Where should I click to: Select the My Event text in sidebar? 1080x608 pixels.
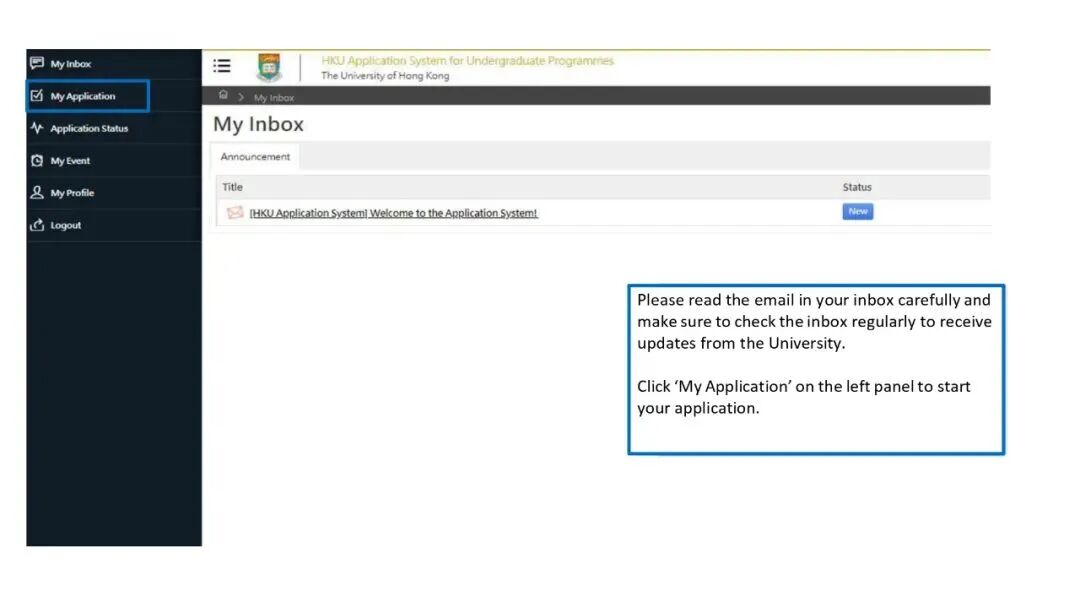(x=70, y=161)
